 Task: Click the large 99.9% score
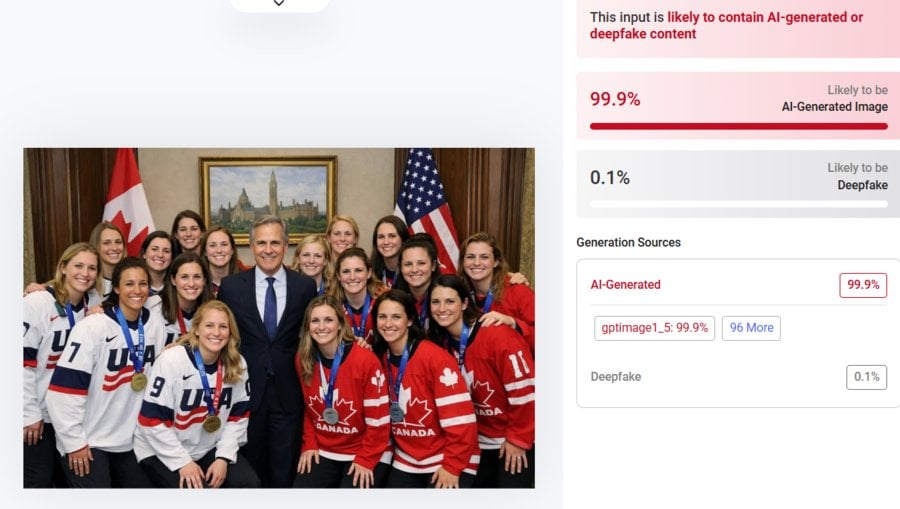point(615,99)
